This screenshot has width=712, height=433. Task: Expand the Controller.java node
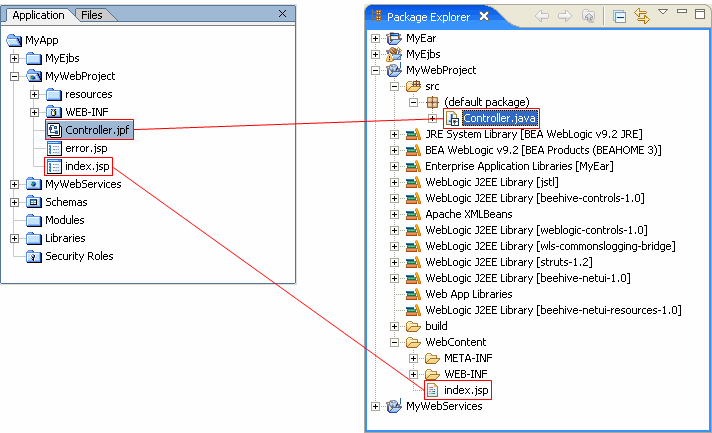click(x=432, y=118)
